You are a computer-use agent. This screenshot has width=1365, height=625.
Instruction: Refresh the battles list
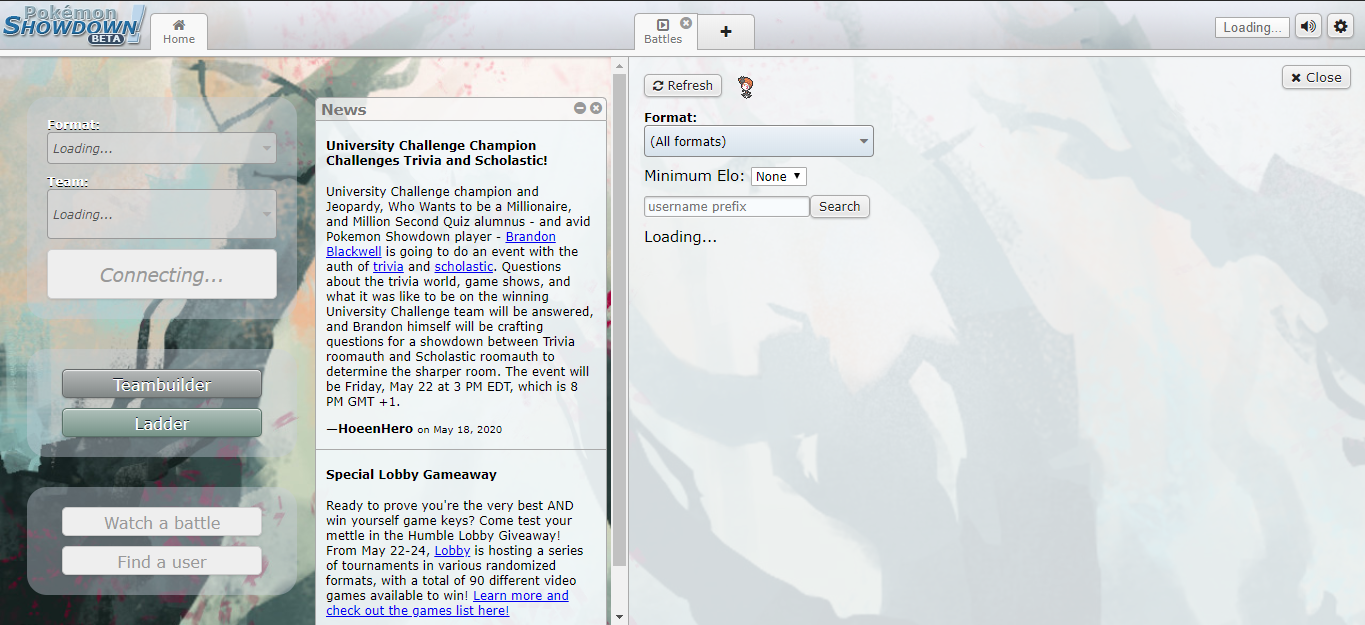tap(683, 86)
